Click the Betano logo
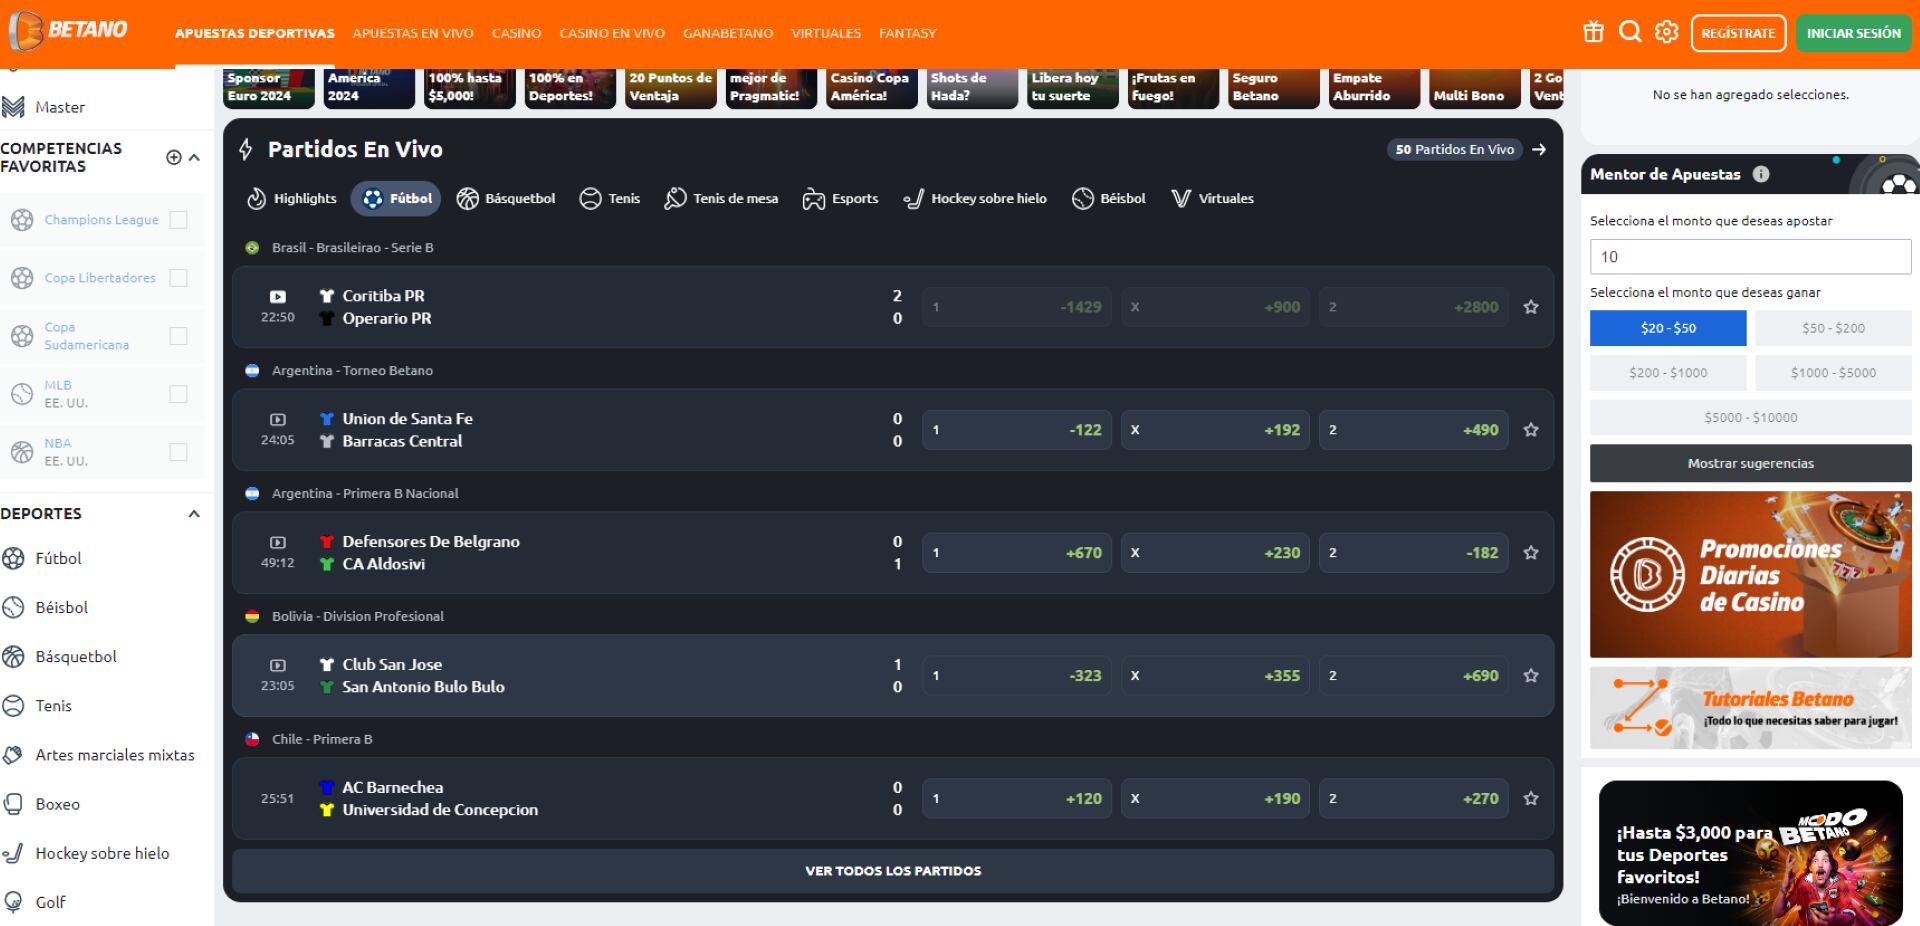Screen dimensions: 1920x926 click(69, 30)
